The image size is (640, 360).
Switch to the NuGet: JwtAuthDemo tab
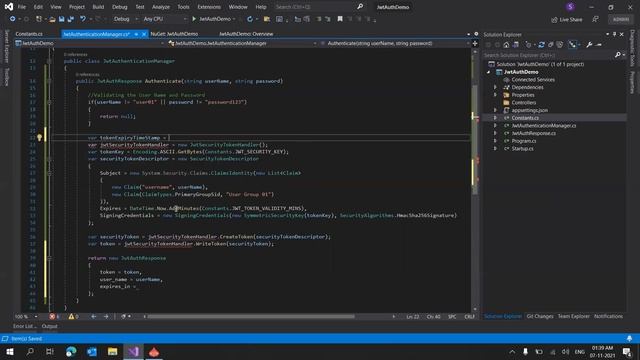pyautogui.click(x=174, y=34)
